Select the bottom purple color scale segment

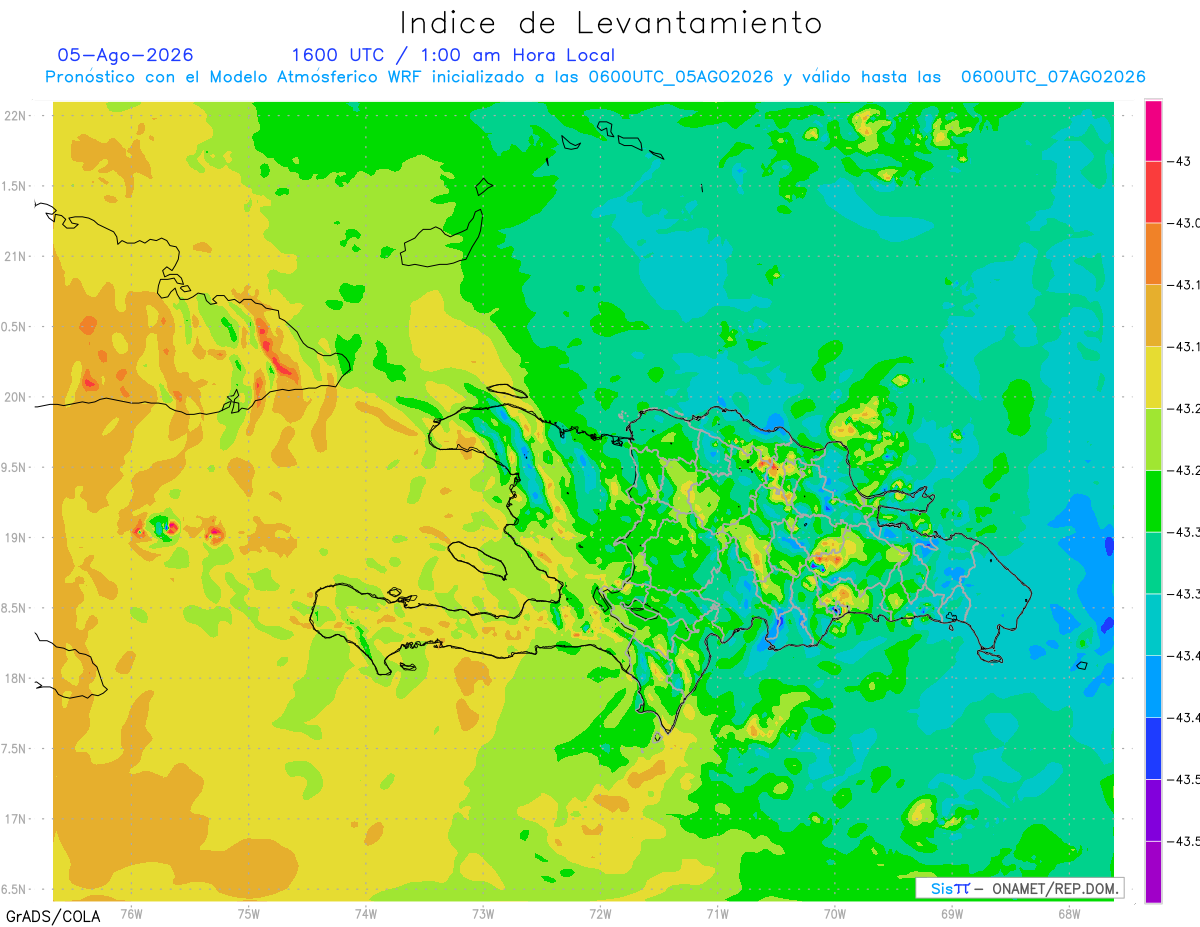point(1153,871)
